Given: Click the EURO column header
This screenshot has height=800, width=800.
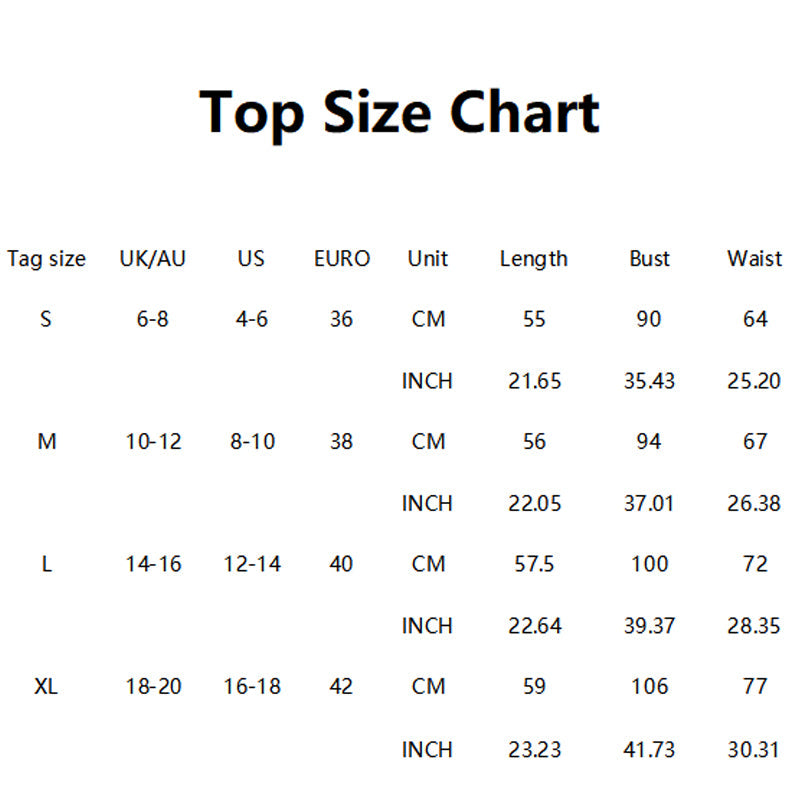Looking at the screenshot, I should pos(342,258).
